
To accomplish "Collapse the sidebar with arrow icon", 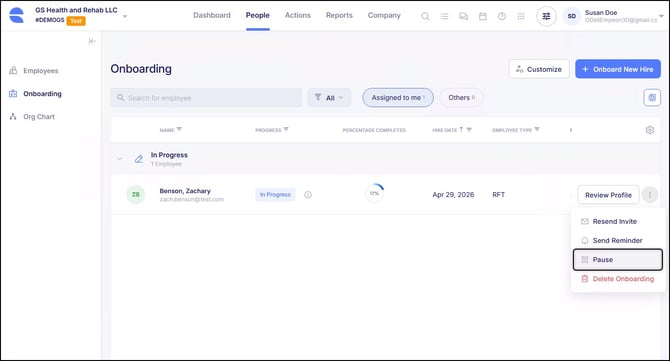I will point(92,41).
